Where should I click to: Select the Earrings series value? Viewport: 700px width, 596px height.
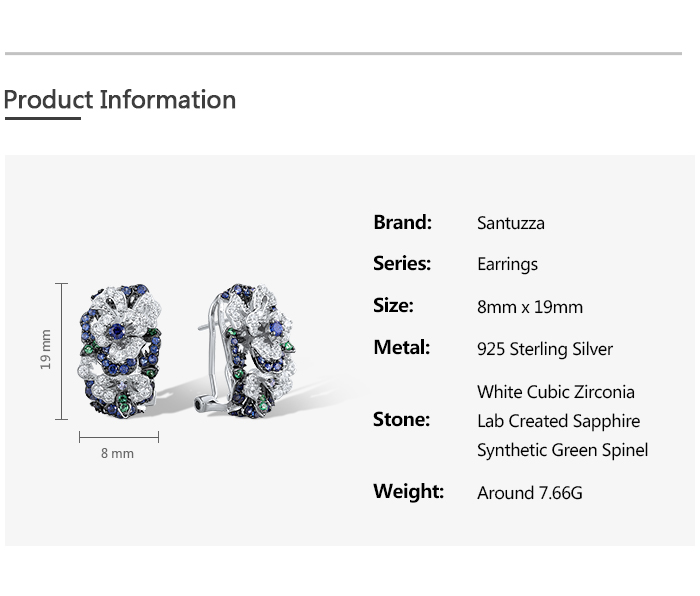click(507, 265)
